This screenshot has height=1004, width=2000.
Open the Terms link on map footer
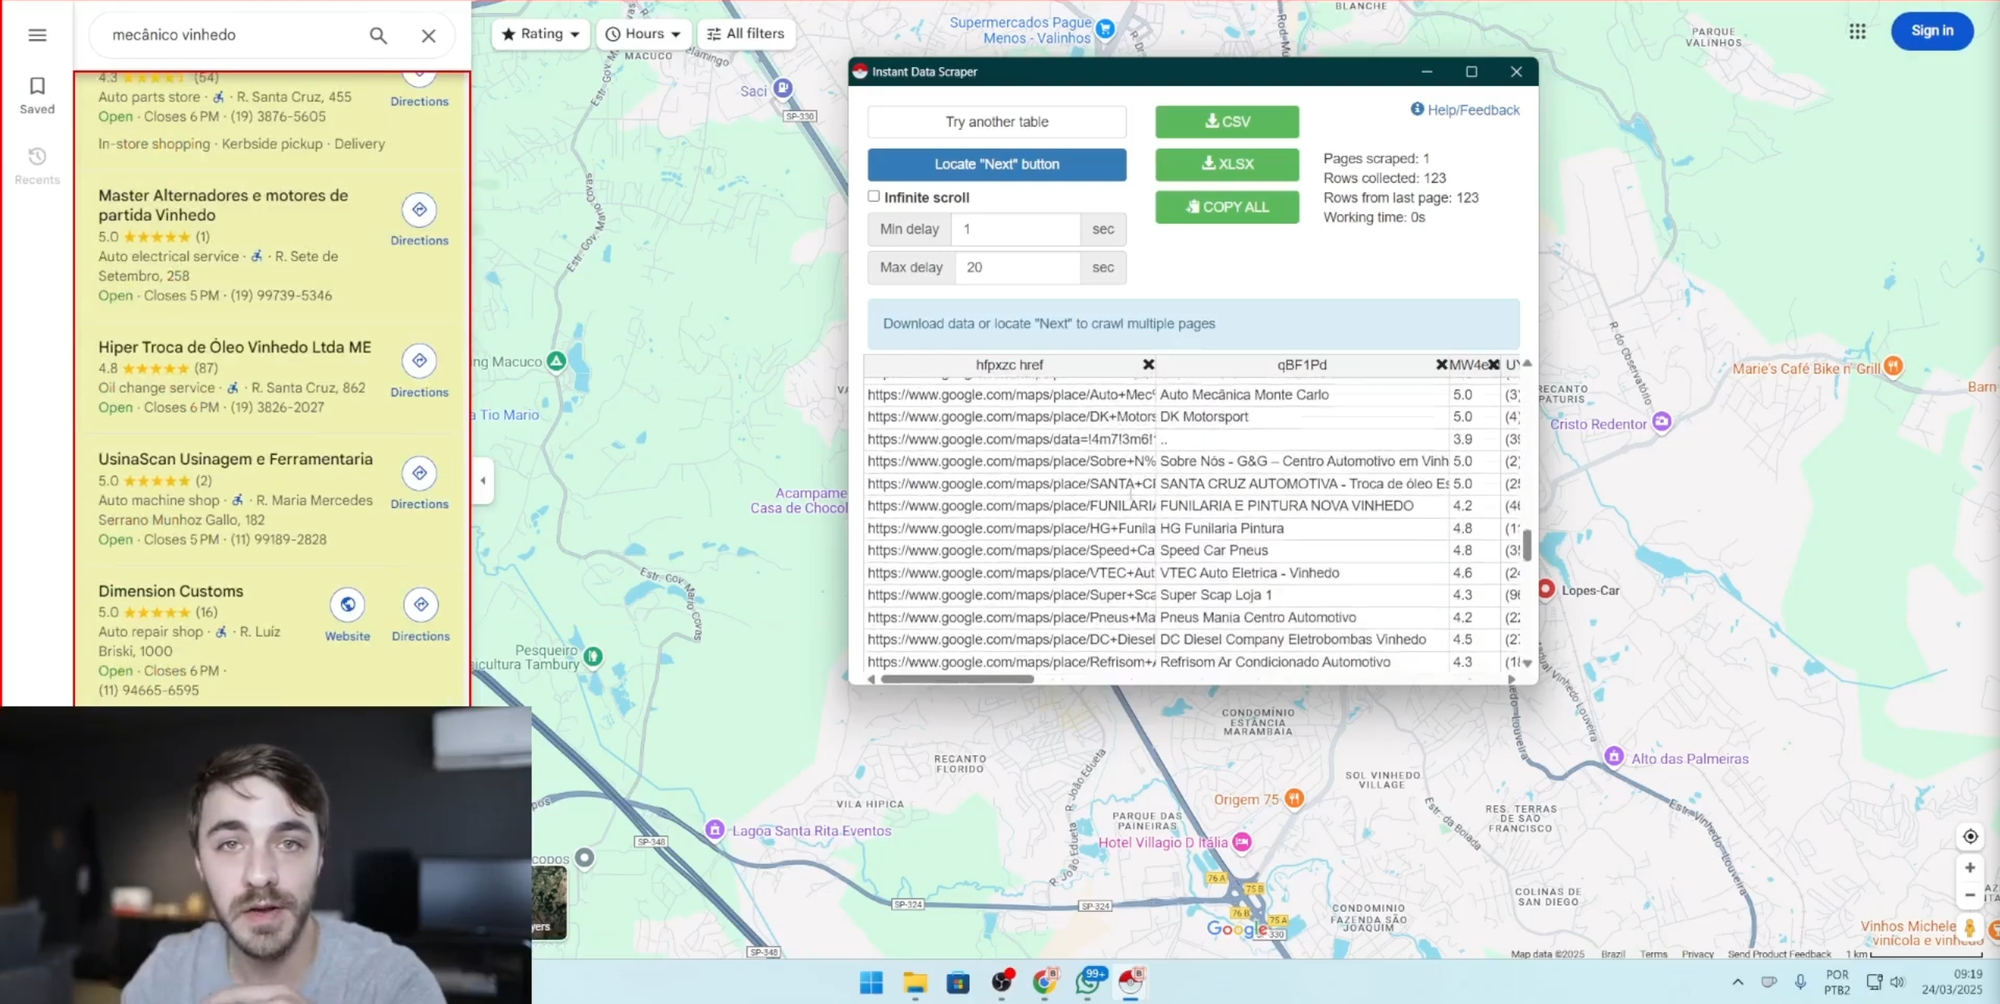(x=1653, y=954)
